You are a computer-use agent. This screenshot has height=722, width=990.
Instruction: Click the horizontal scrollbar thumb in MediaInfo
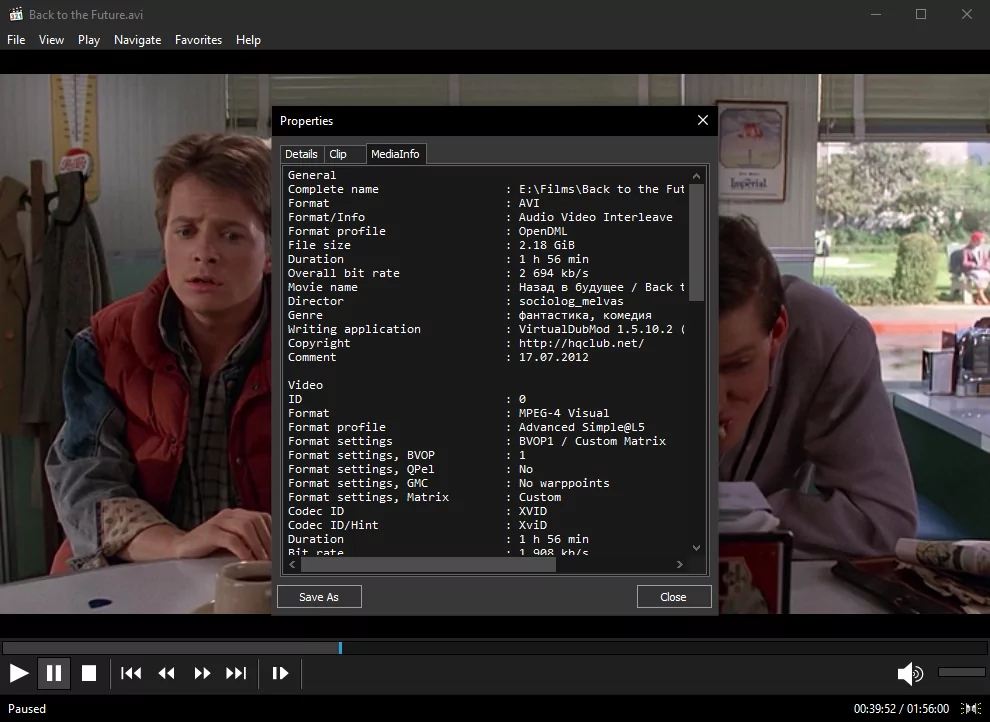(x=428, y=565)
